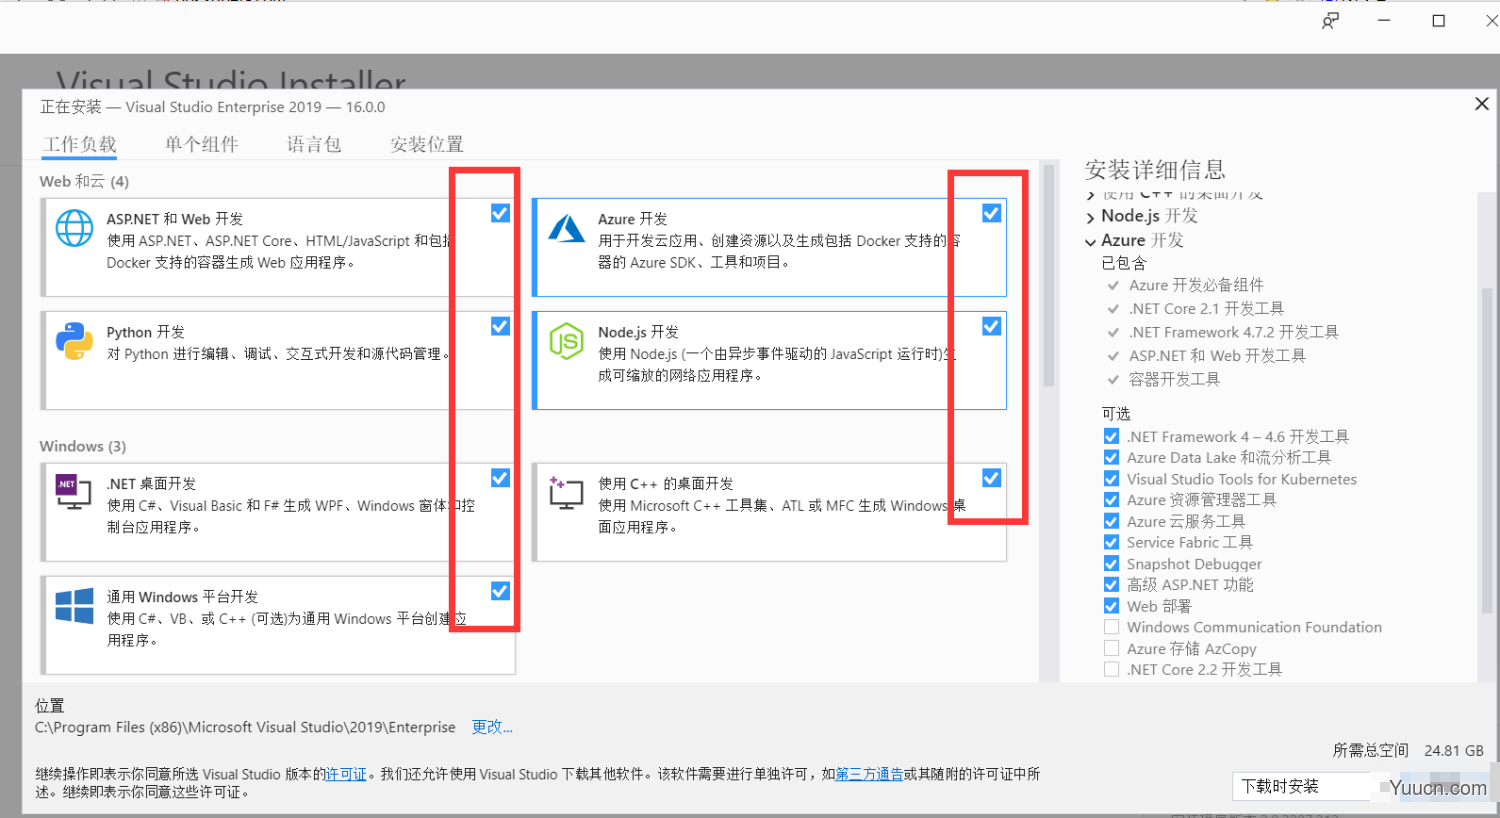1500x818 pixels.
Task: Toggle Azure Data Lake 和流分析工具 option
Action: pyautogui.click(x=1111, y=457)
